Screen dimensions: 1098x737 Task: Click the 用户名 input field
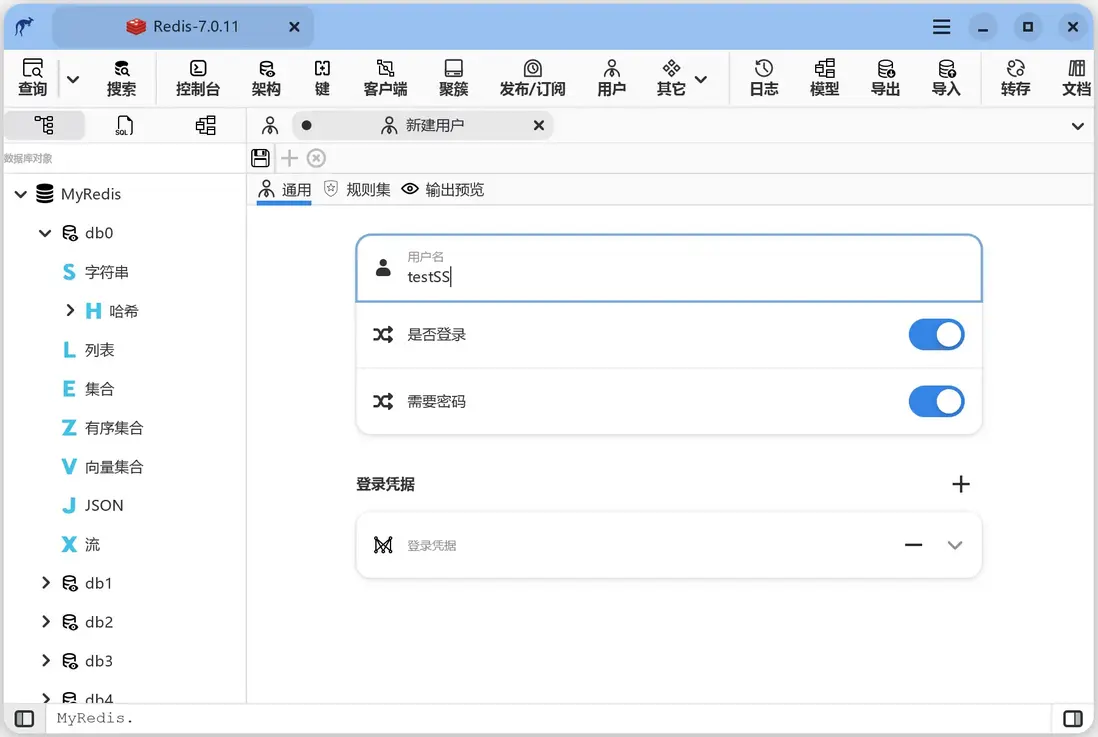pyautogui.click(x=669, y=268)
